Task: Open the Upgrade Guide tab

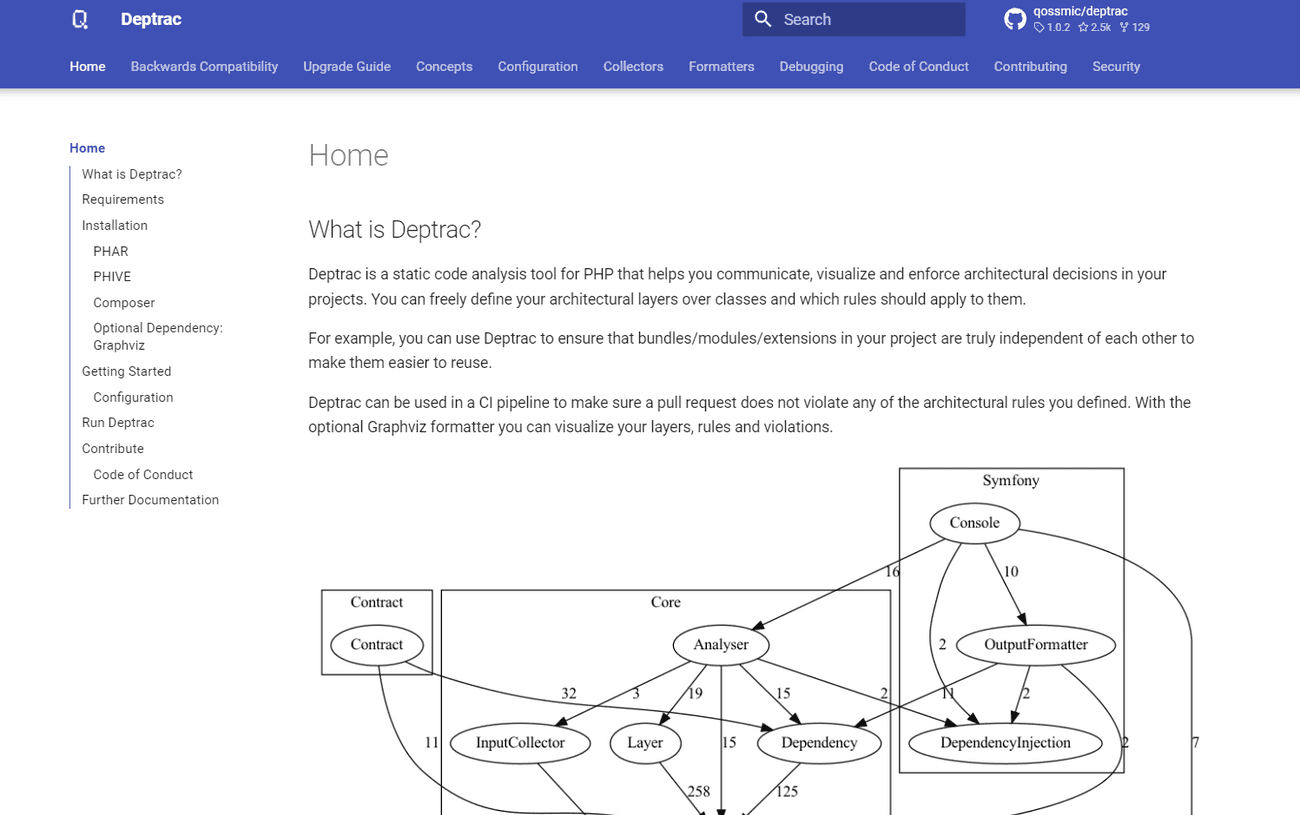Action: pos(347,66)
